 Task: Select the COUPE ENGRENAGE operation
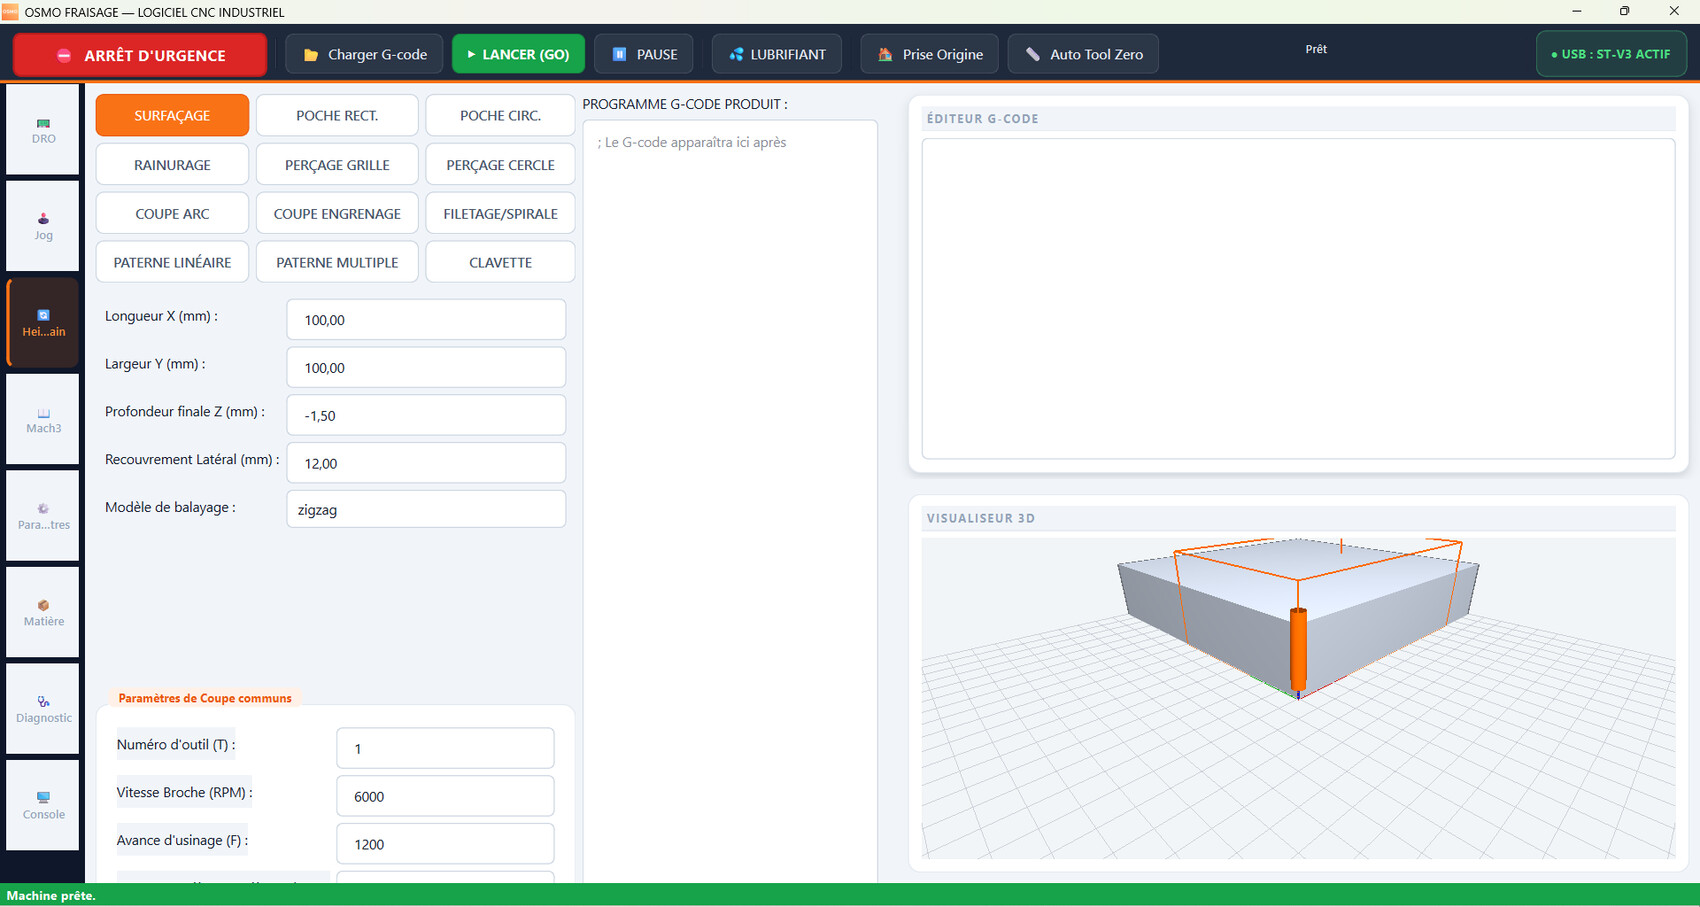[337, 213]
